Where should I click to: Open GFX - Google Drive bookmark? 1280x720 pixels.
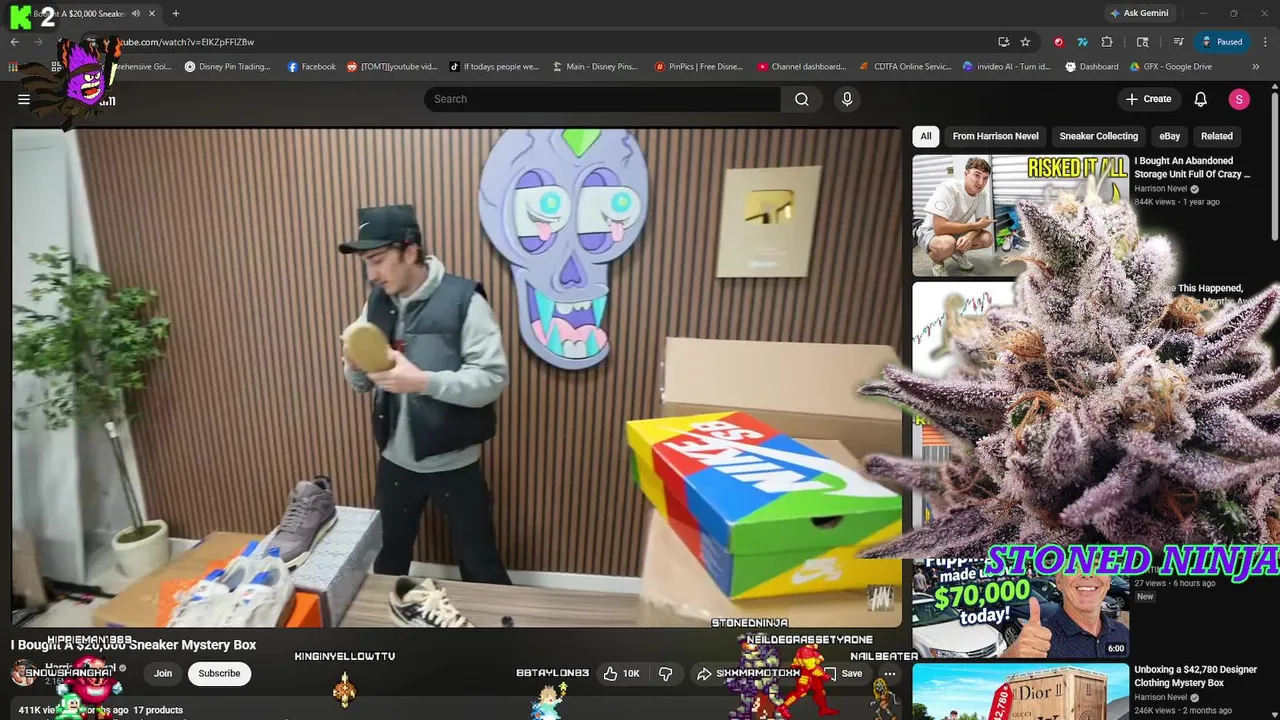pos(1171,67)
